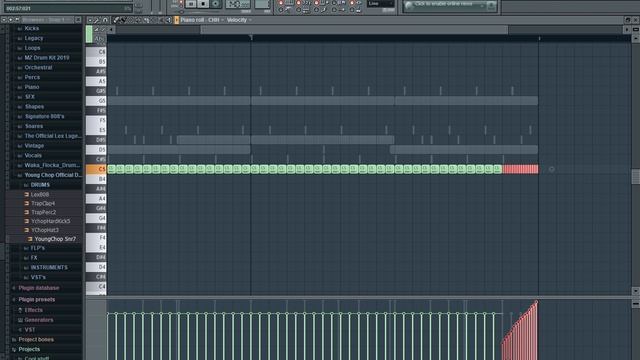Click the G5 piano key
The width and height of the screenshot is (640, 360).
pyautogui.click(x=96, y=101)
